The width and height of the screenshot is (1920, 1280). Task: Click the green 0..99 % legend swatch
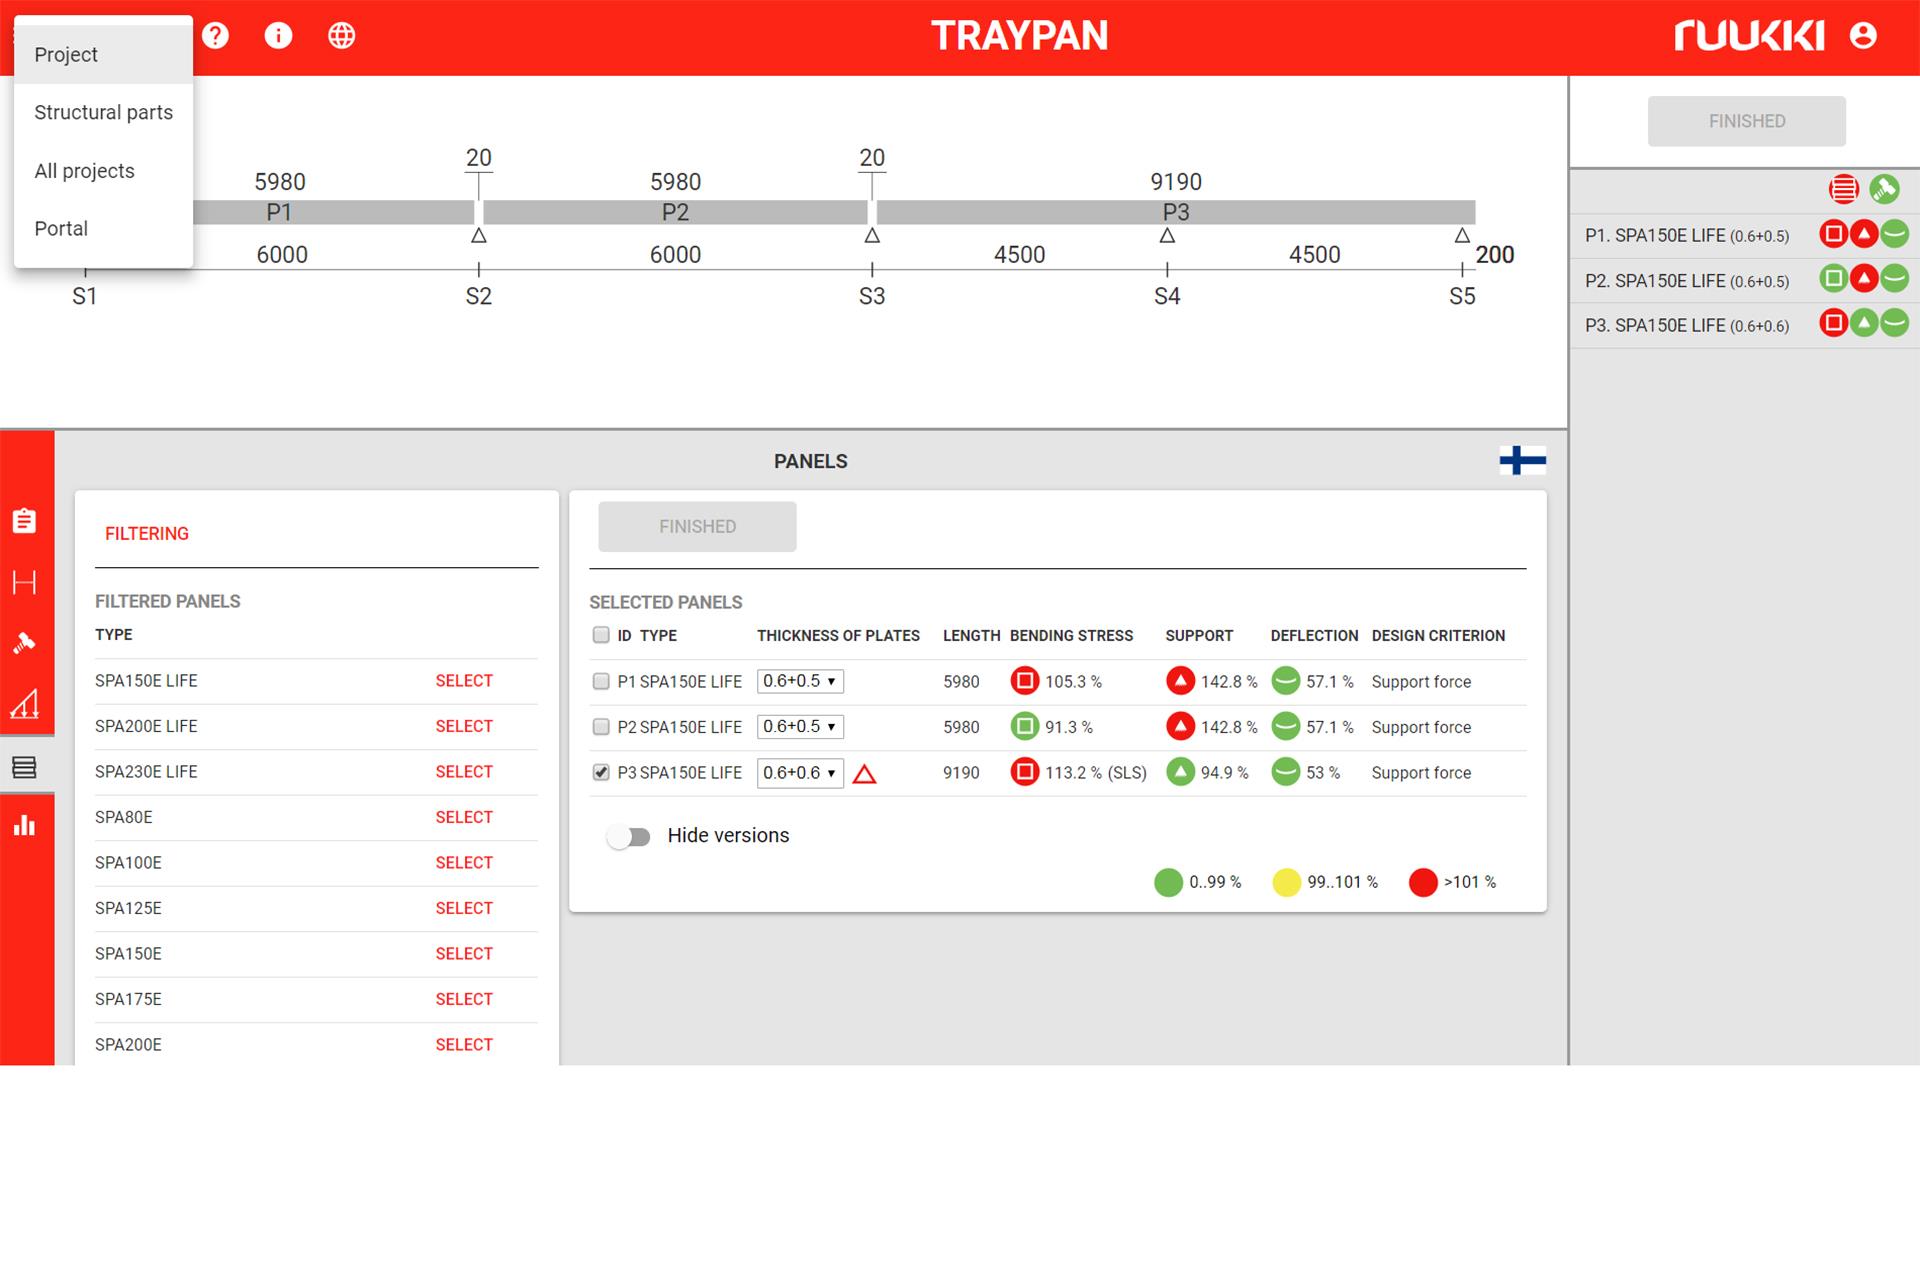point(1169,882)
